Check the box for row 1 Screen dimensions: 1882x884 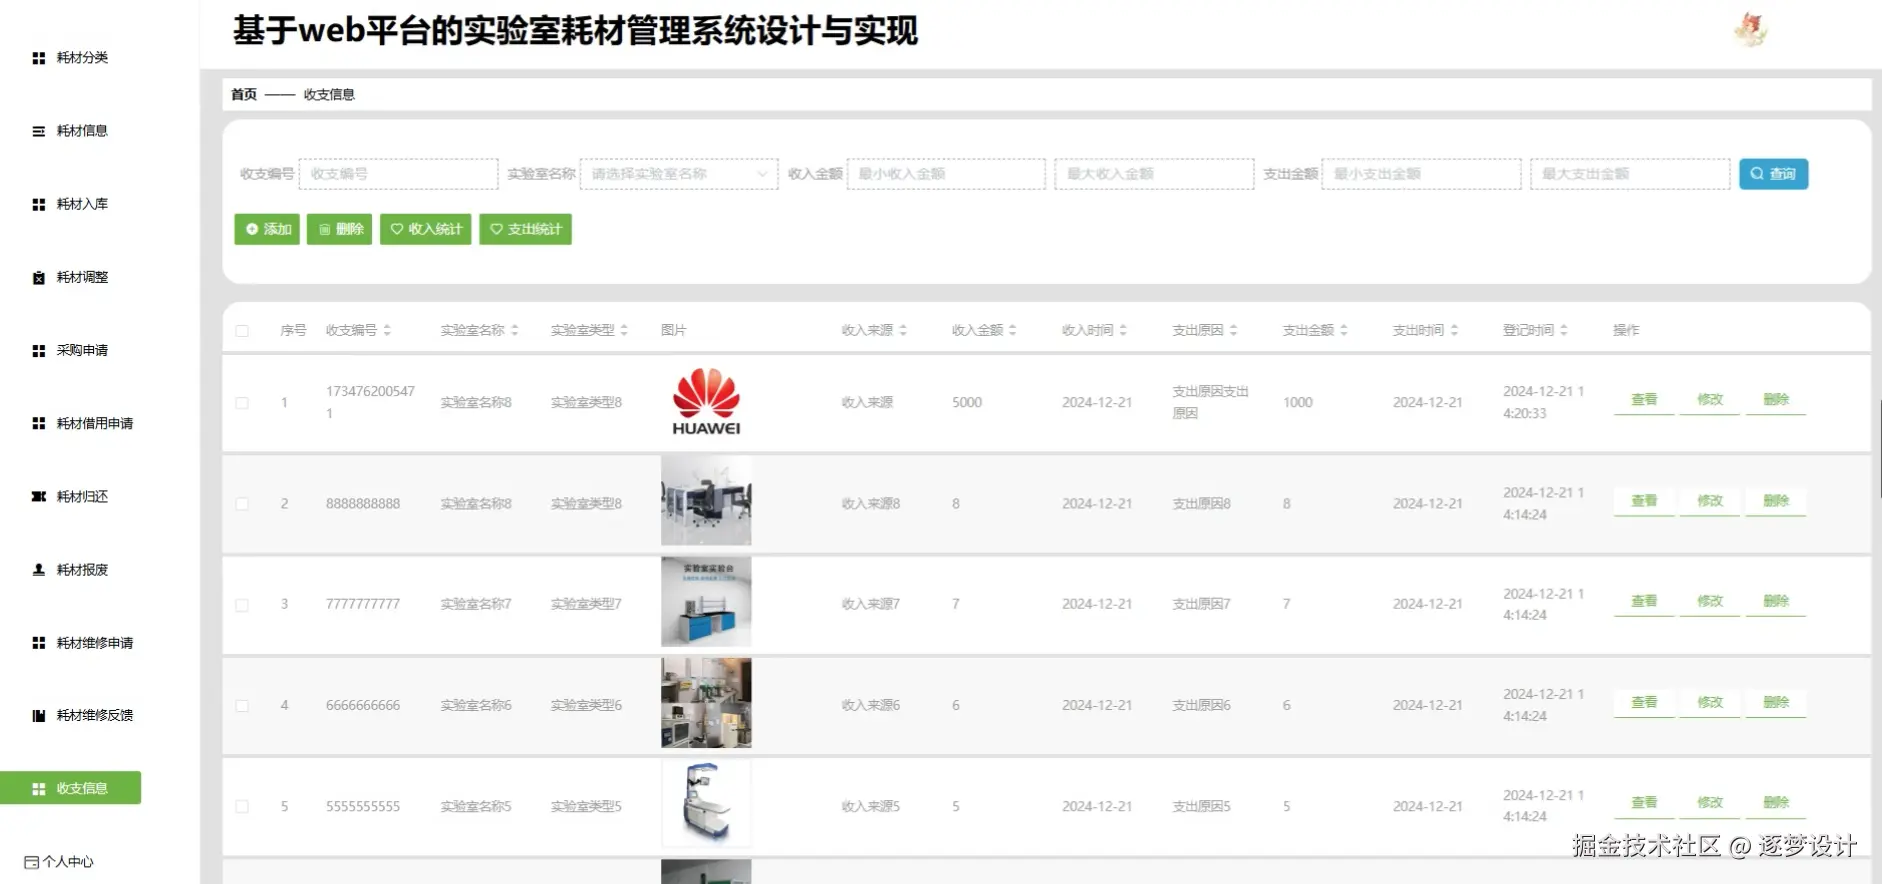tap(242, 403)
